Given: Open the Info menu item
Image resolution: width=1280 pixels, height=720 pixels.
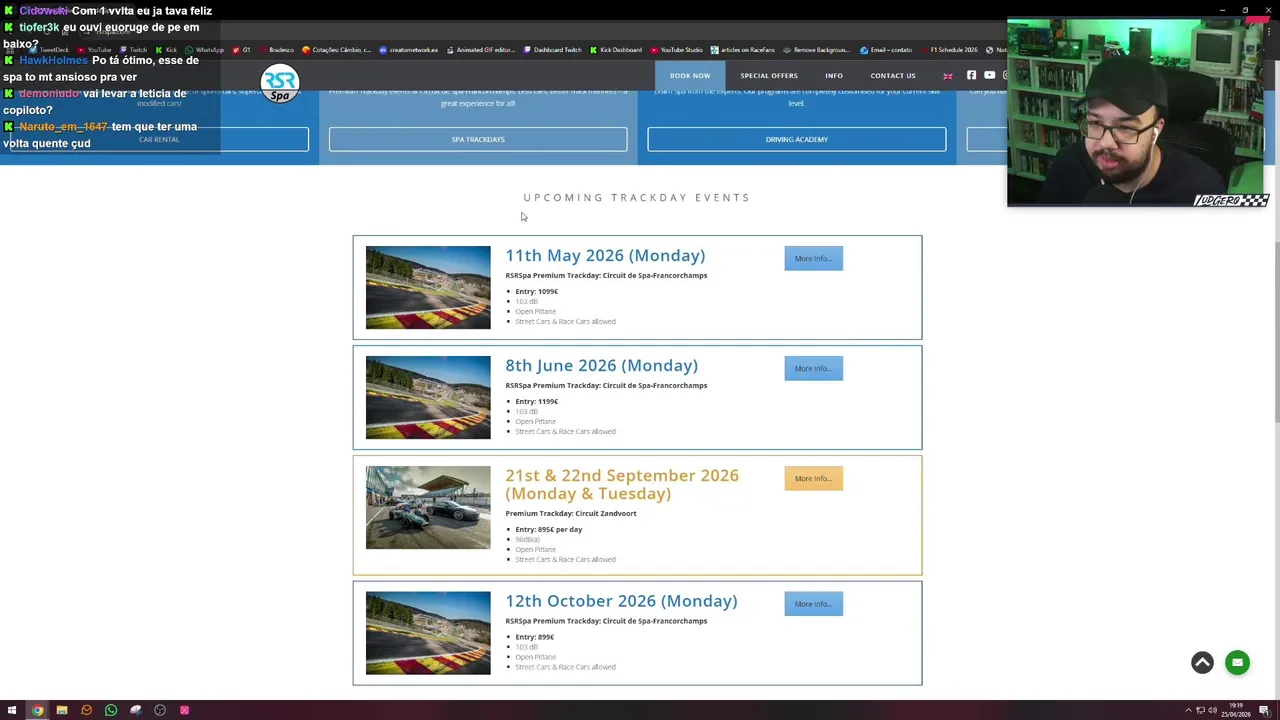Looking at the screenshot, I should click(834, 76).
